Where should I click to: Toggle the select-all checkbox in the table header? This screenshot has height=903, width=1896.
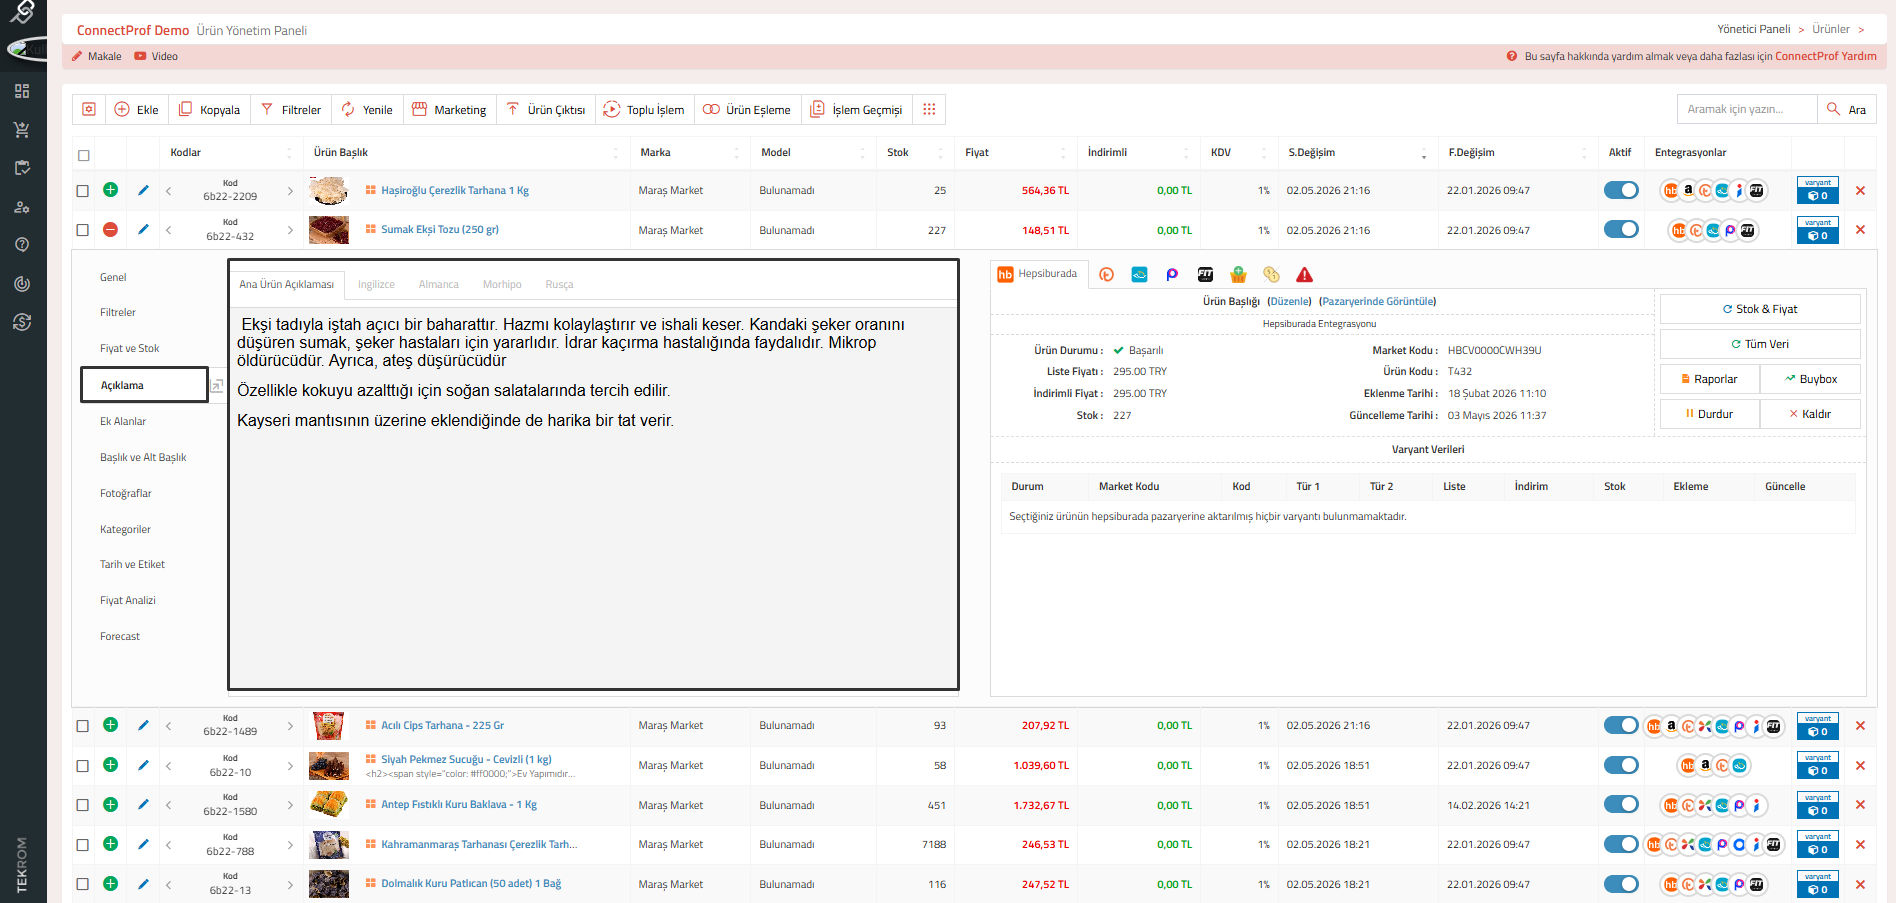[84, 155]
